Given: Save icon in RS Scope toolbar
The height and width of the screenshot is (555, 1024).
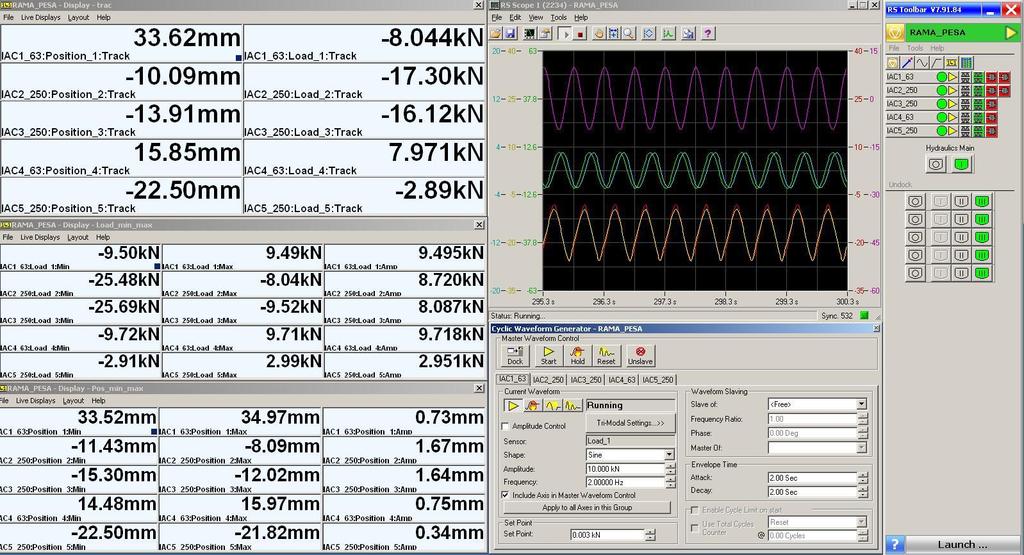Looking at the screenshot, I should coord(510,33).
